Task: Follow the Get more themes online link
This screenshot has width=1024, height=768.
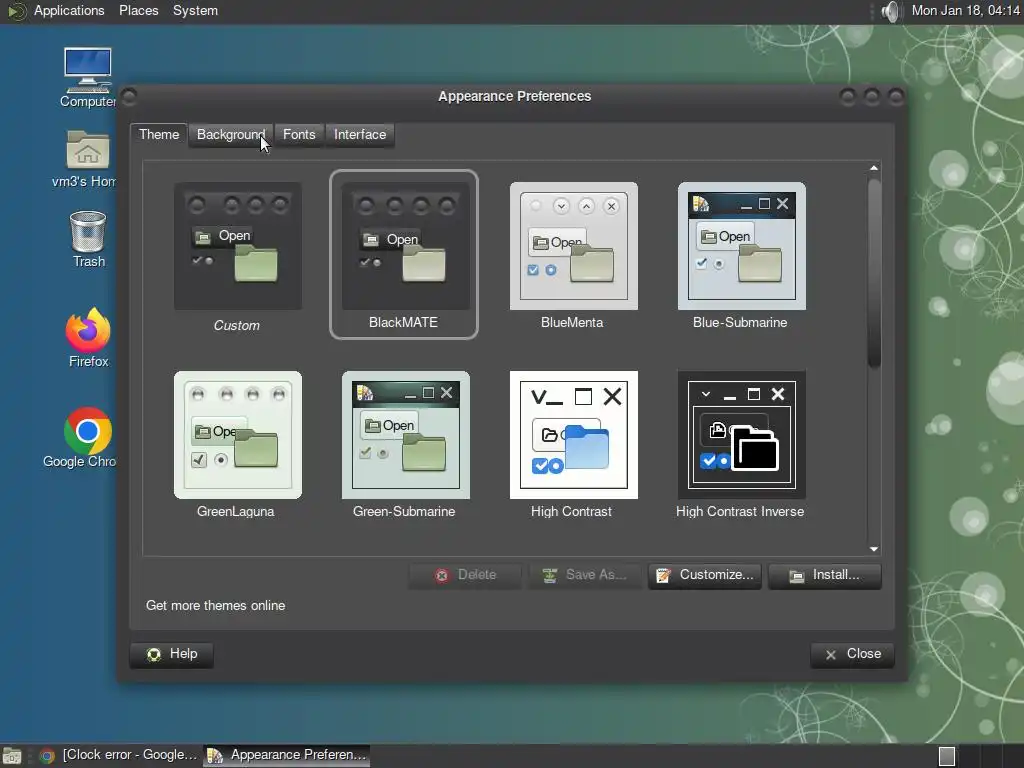Action: click(x=216, y=605)
